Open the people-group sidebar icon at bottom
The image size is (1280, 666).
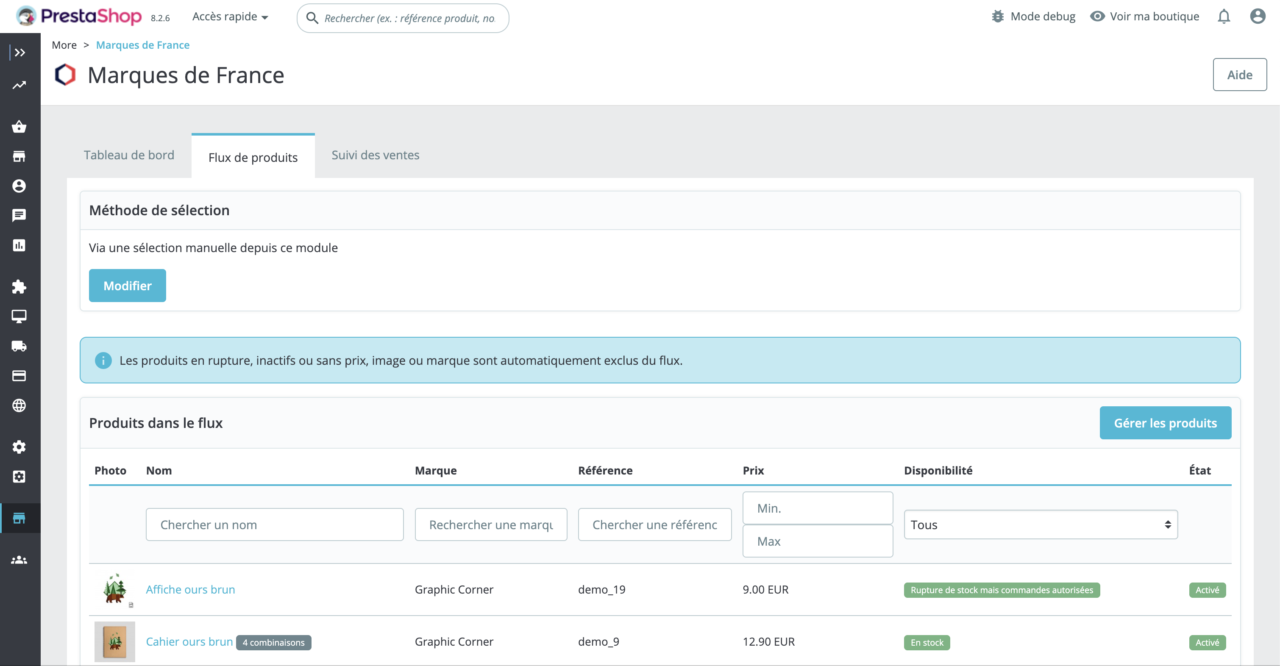point(19,560)
